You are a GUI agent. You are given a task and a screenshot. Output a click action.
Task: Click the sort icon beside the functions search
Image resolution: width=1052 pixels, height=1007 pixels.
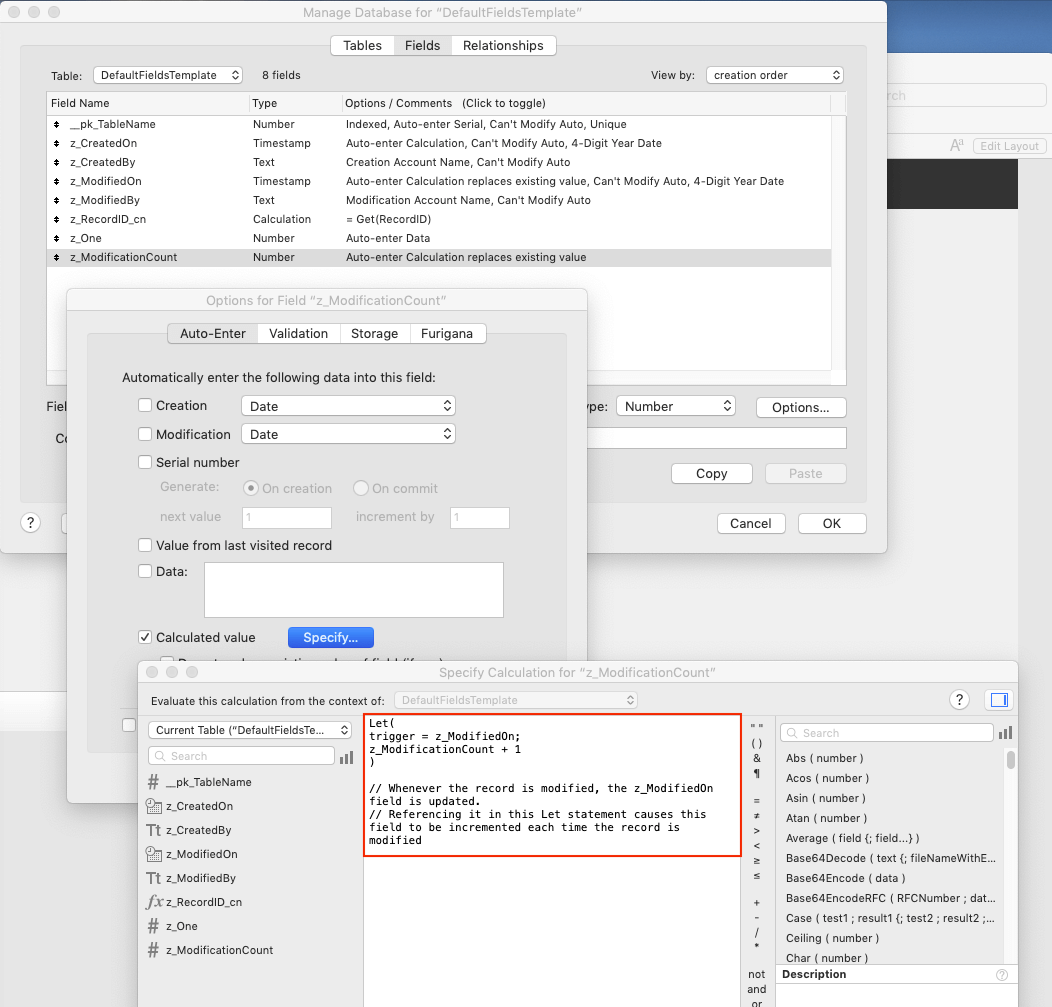1006,733
